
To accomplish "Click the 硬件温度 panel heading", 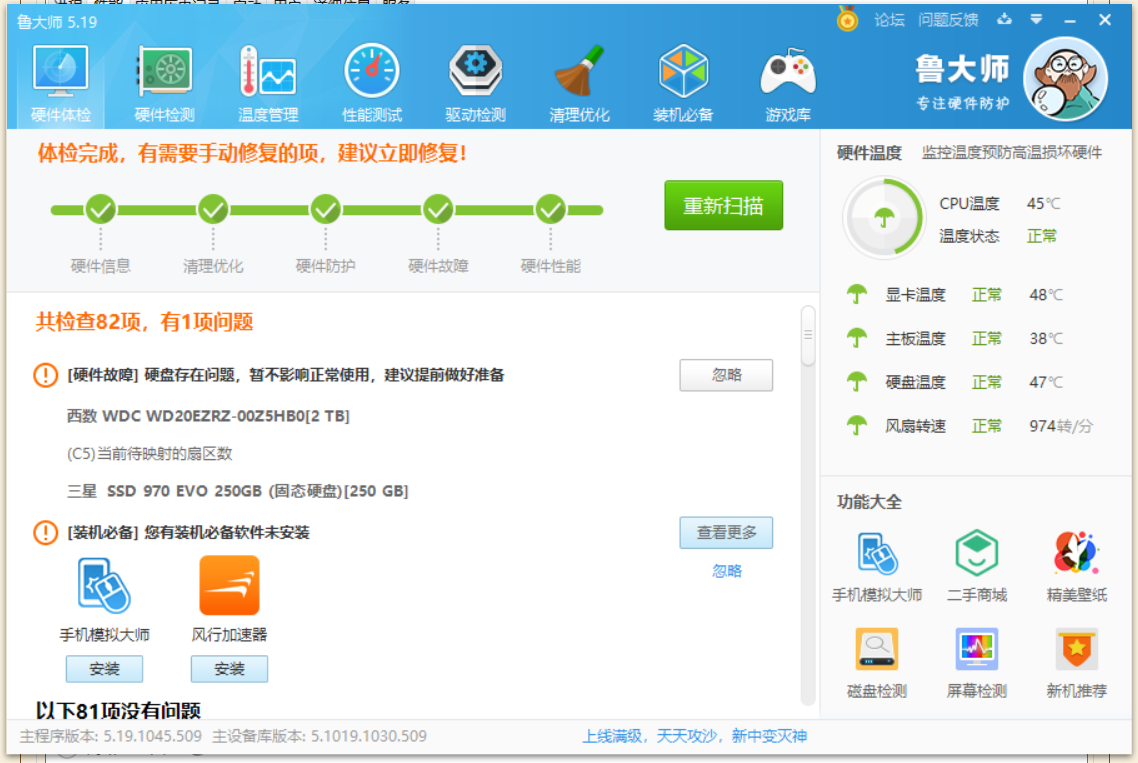I will [x=869, y=152].
